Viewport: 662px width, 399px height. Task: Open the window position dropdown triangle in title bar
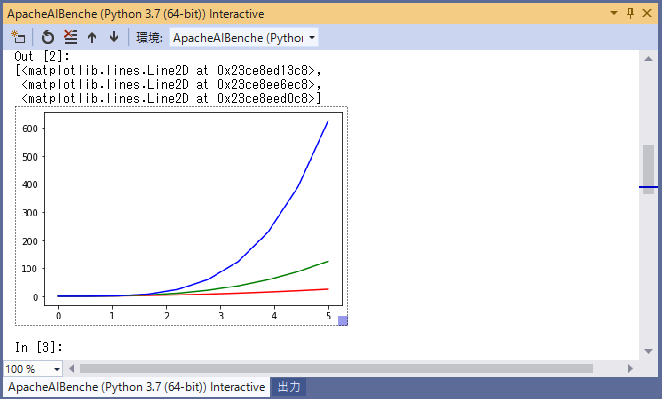click(614, 14)
